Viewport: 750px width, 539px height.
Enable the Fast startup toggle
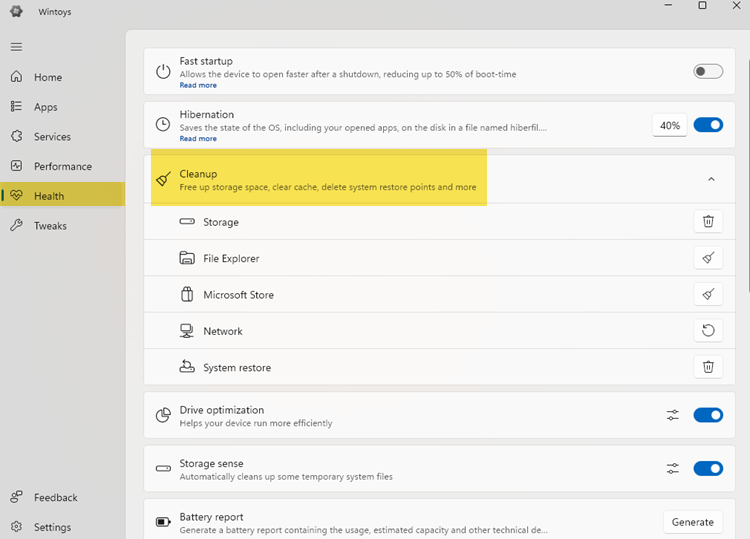[708, 71]
